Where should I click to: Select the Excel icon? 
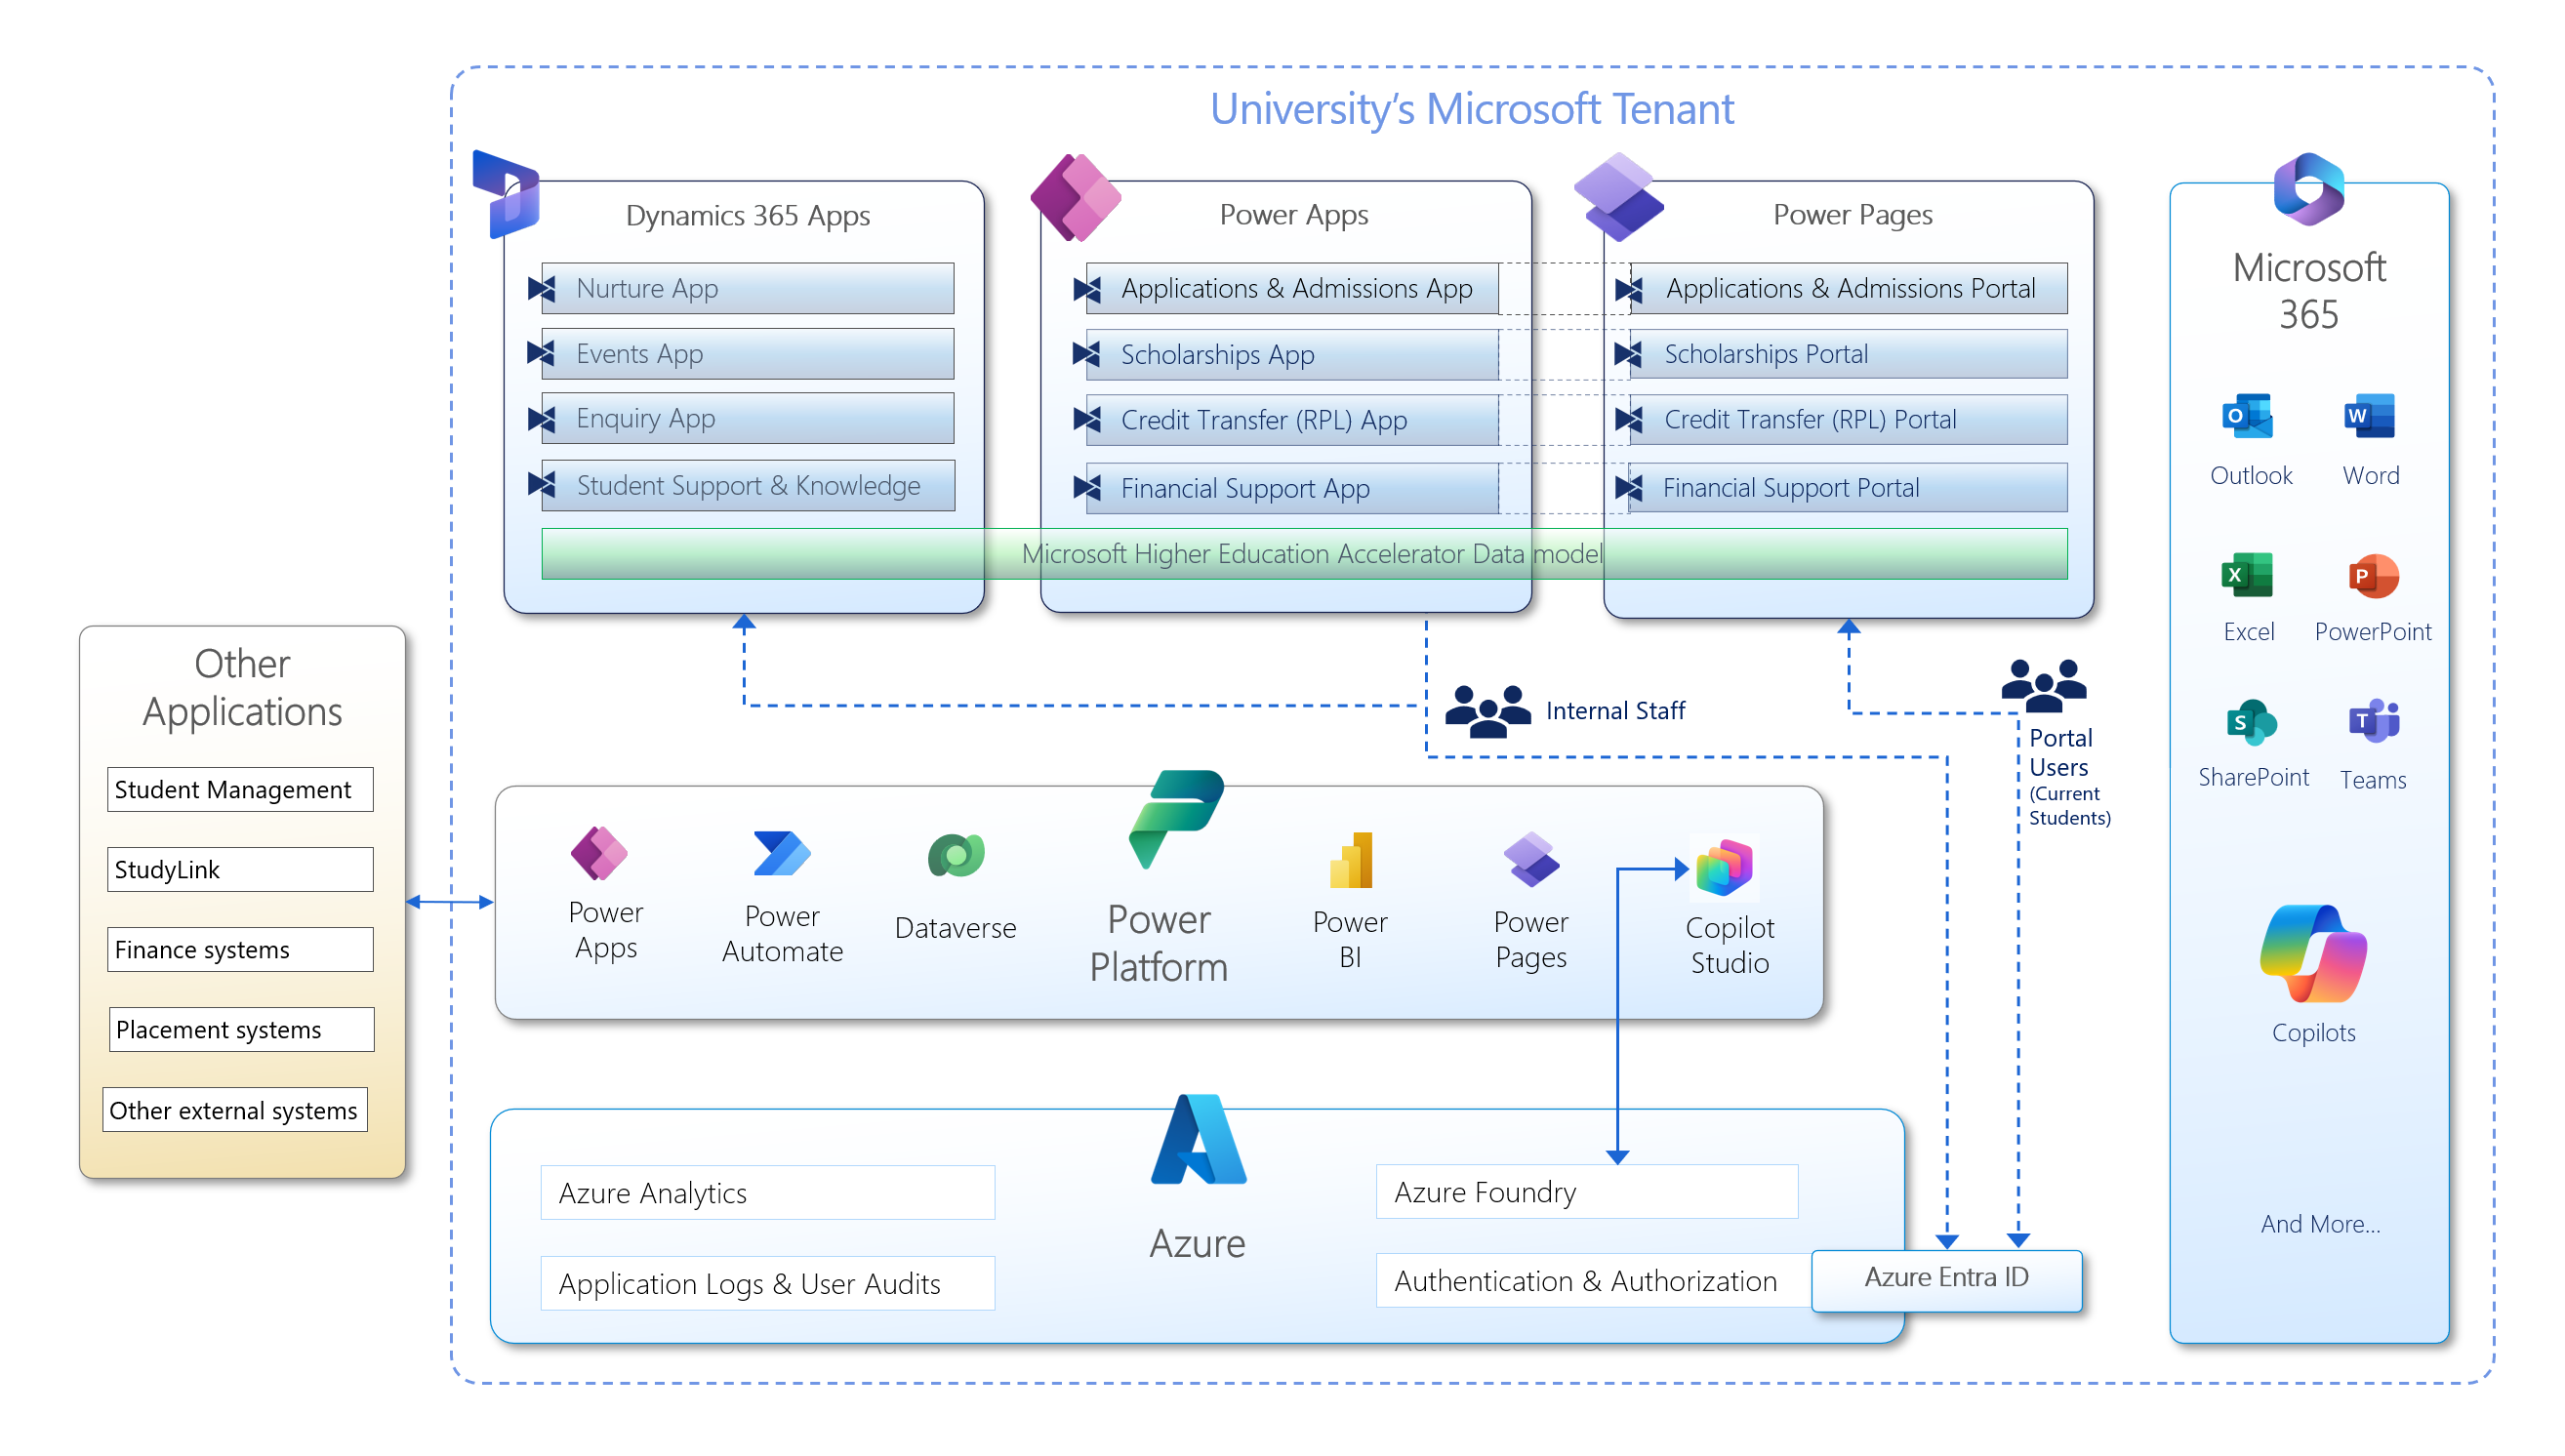[2246, 575]
